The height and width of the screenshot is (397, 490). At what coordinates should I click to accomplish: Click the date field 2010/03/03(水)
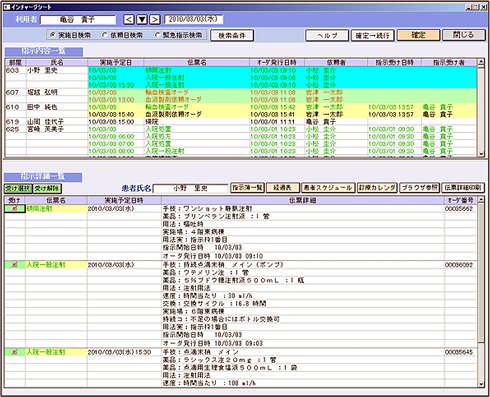(x=194, y=19)
